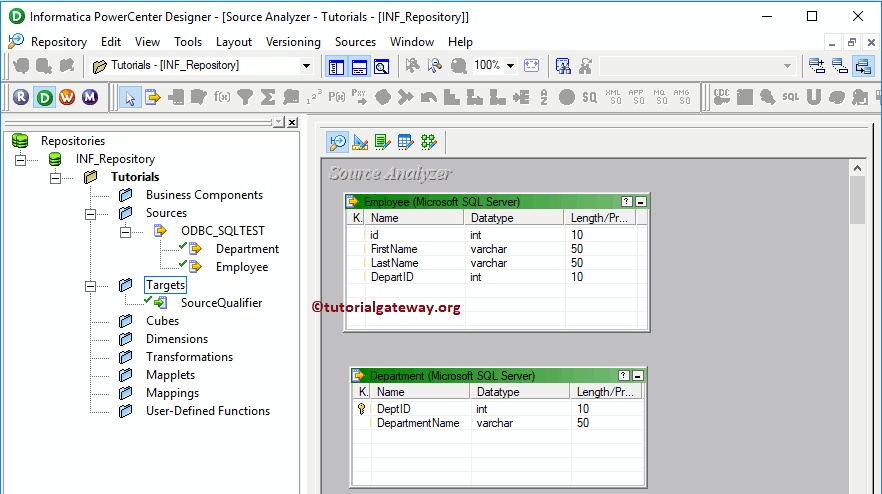Select the Mapplets folder
882x494 pixels.
click(170, 375)
